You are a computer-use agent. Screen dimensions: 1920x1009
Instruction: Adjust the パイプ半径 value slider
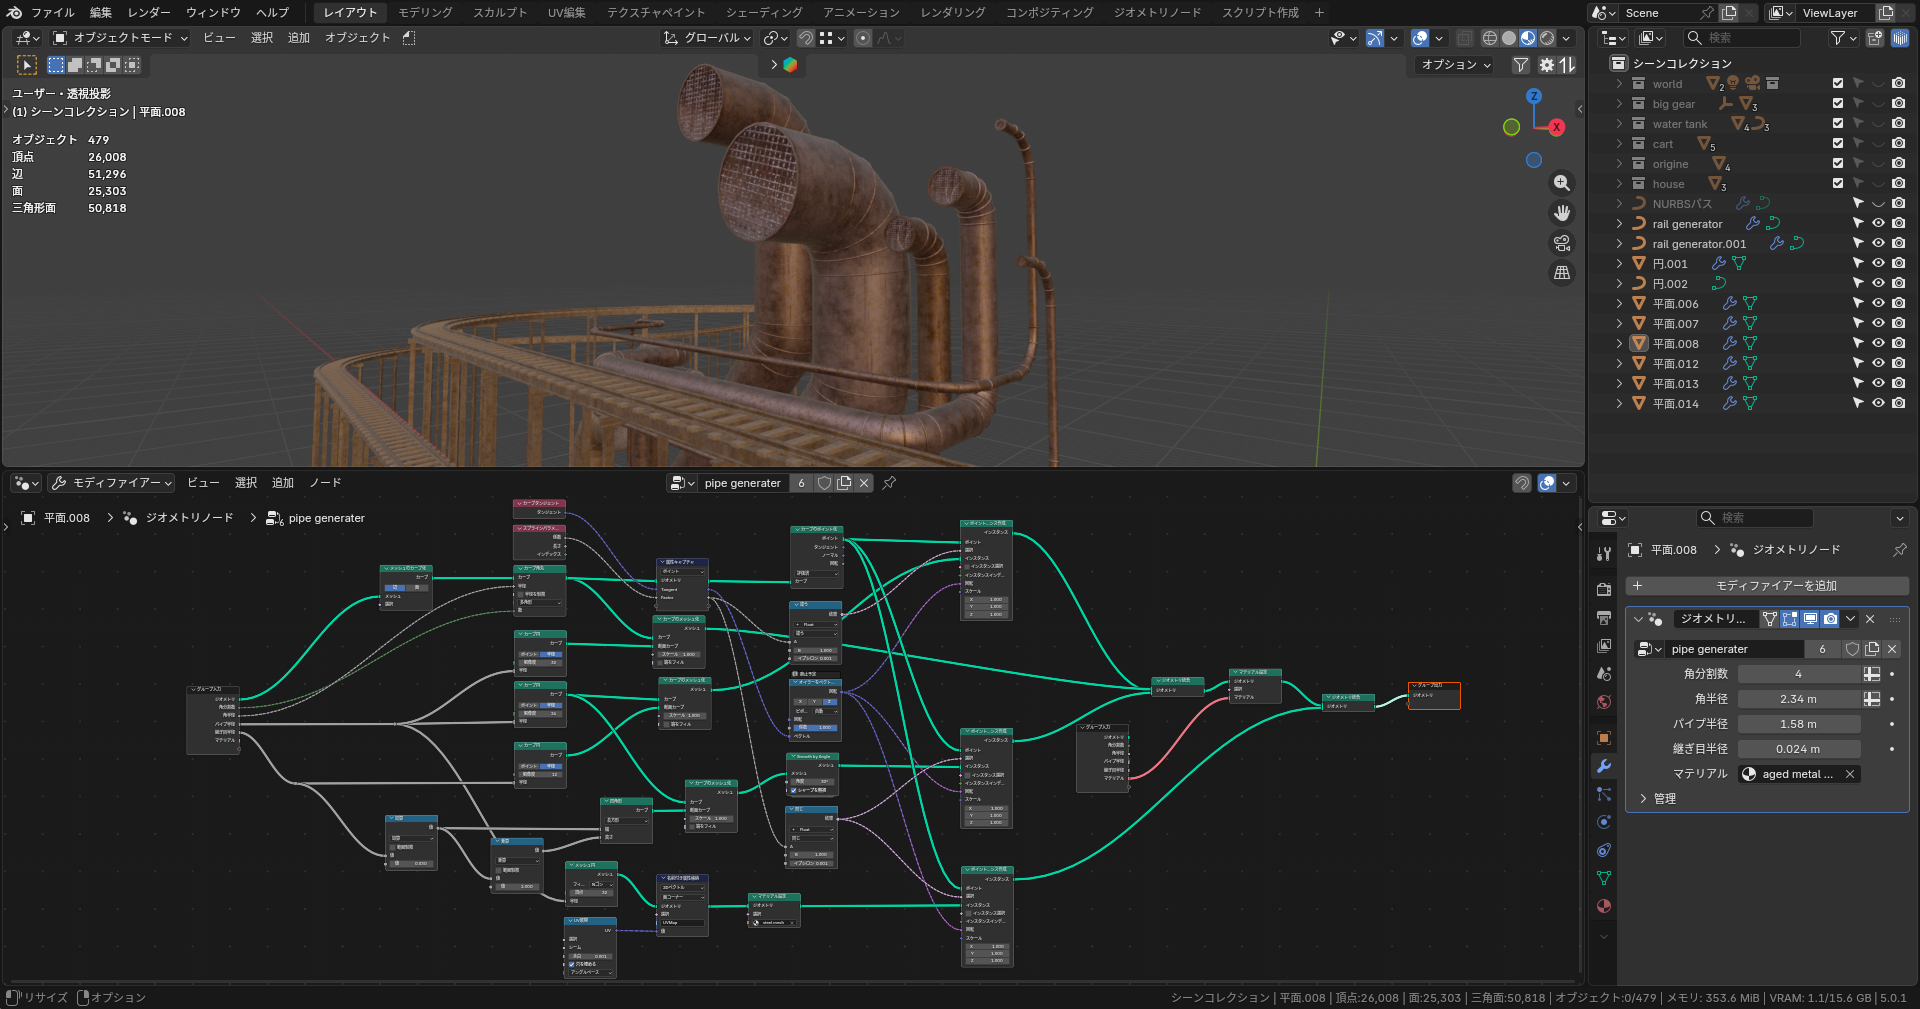tap(1798, 724)
